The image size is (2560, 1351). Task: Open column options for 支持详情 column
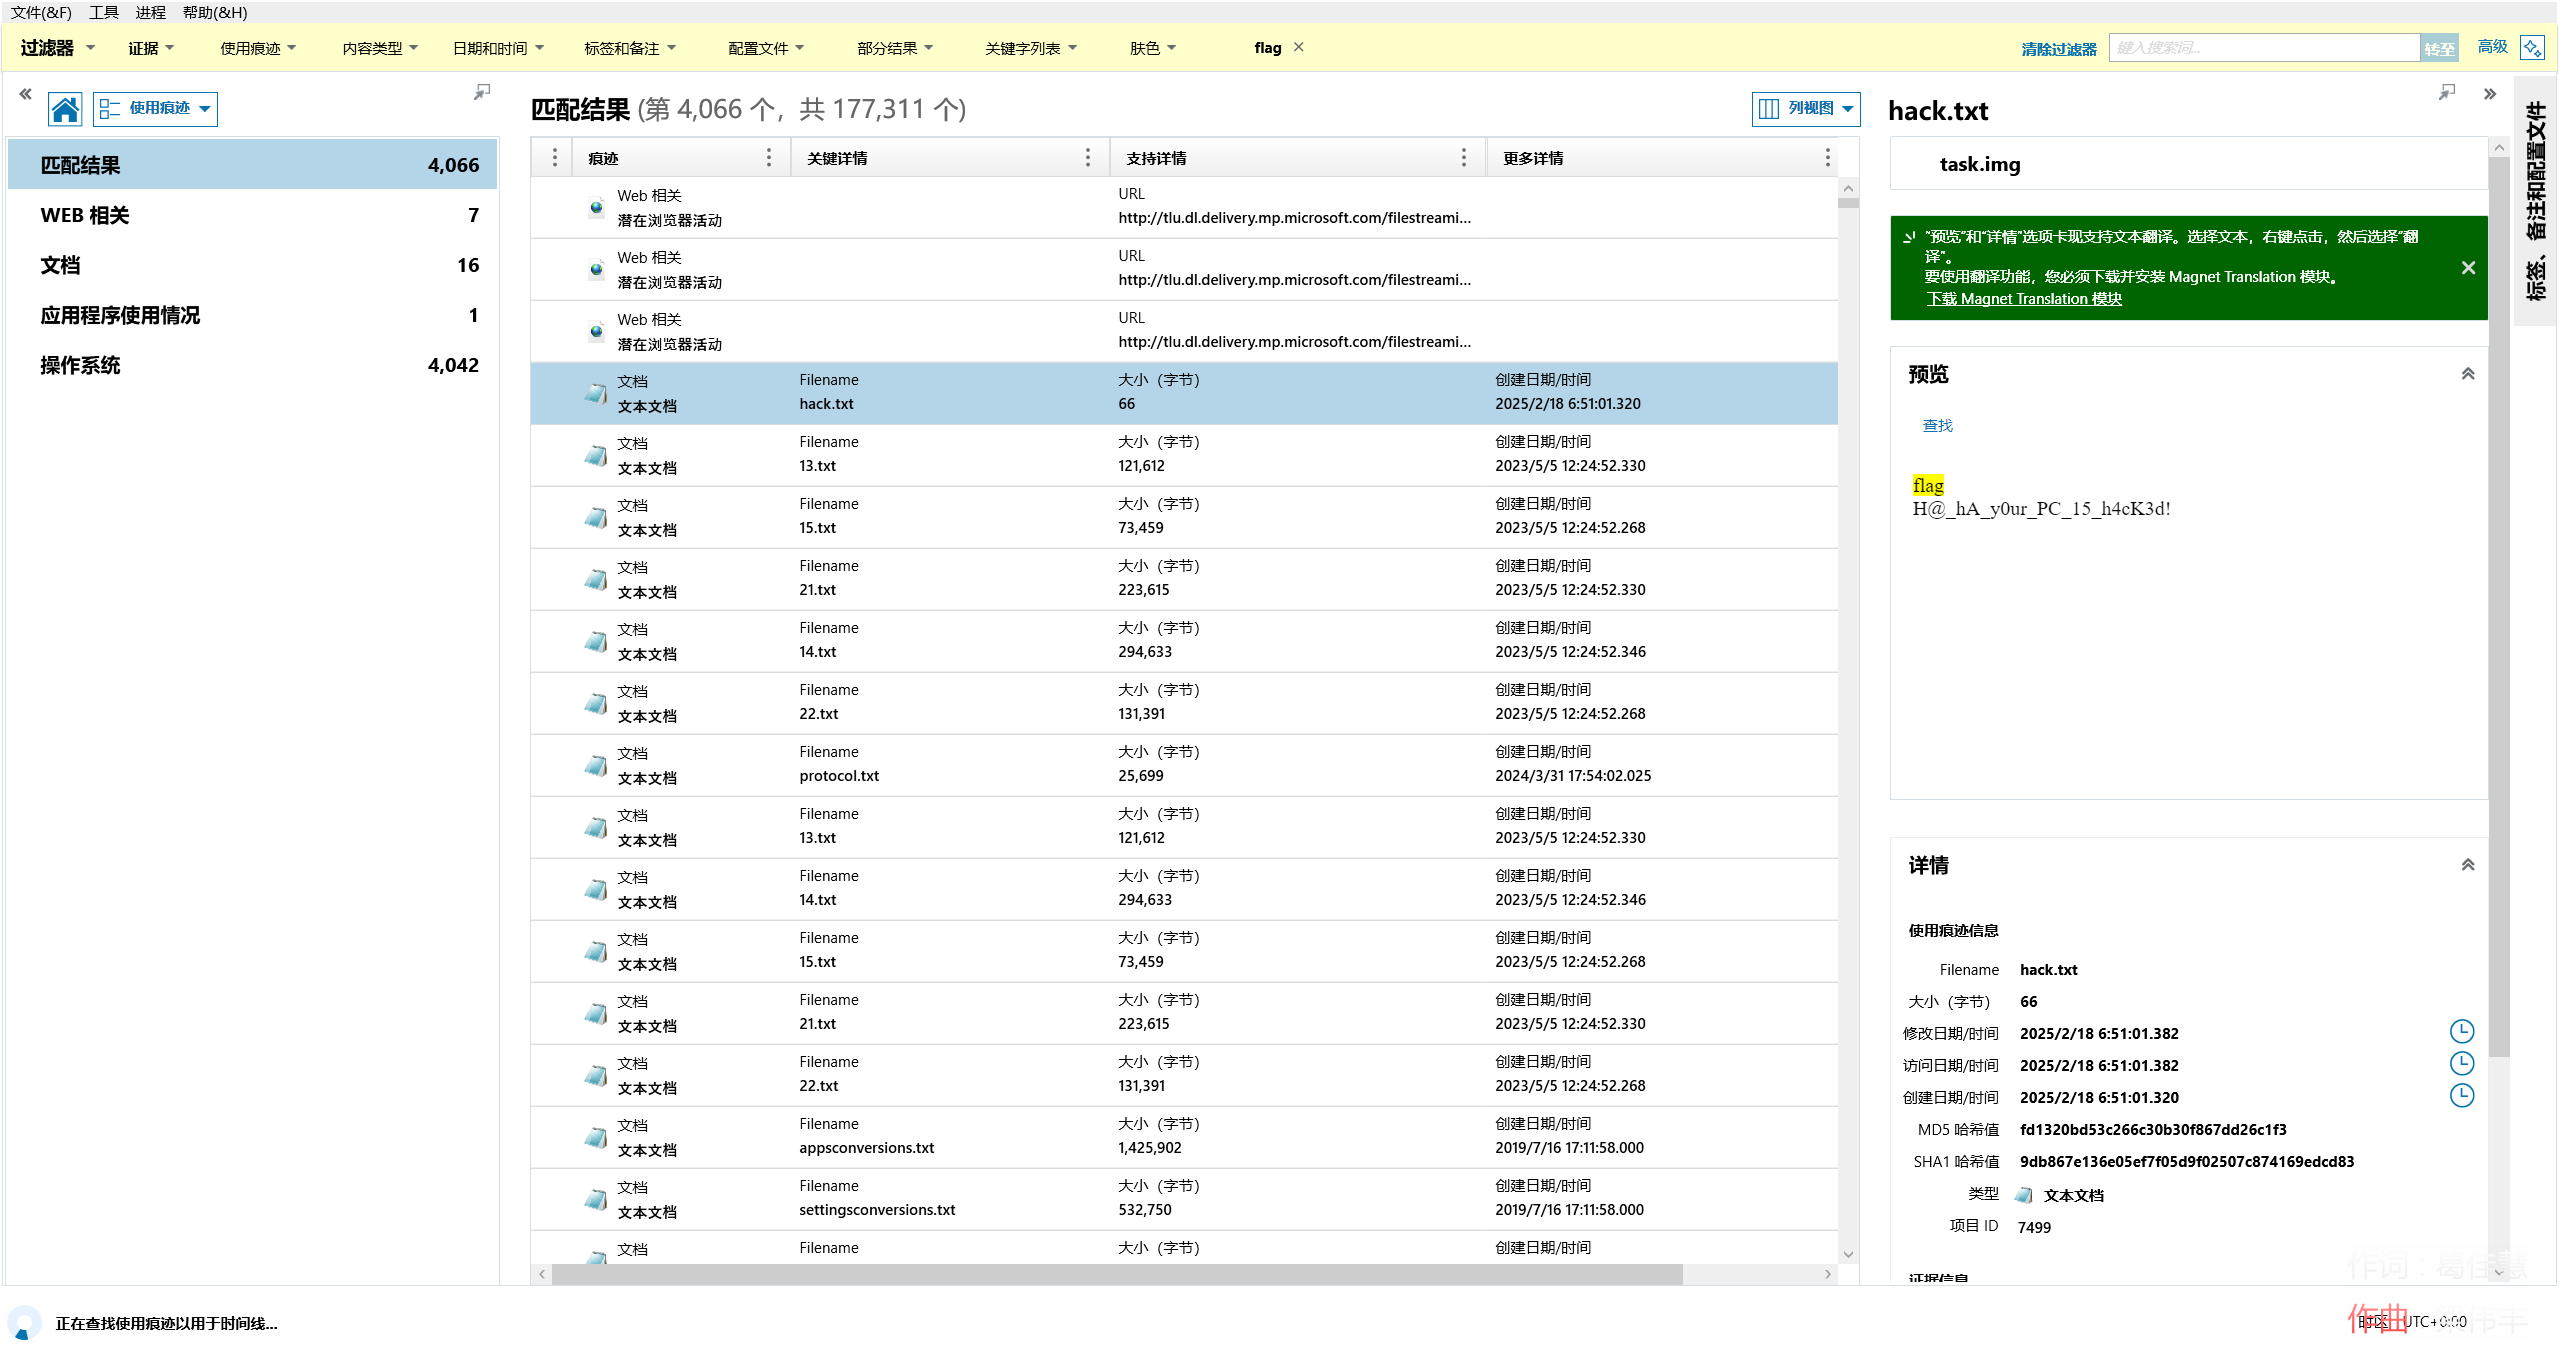coord(1464,157)
